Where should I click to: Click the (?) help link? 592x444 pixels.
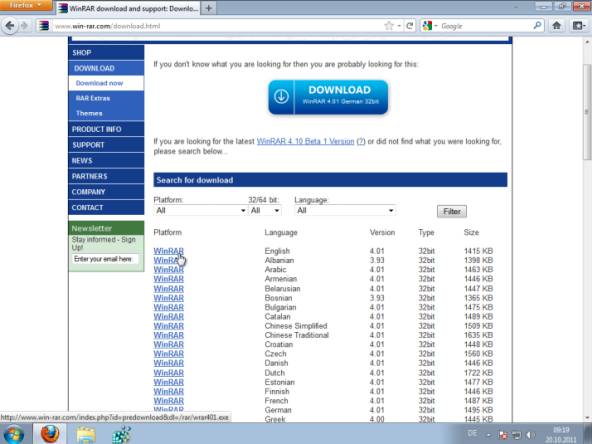tap(361, 141)
